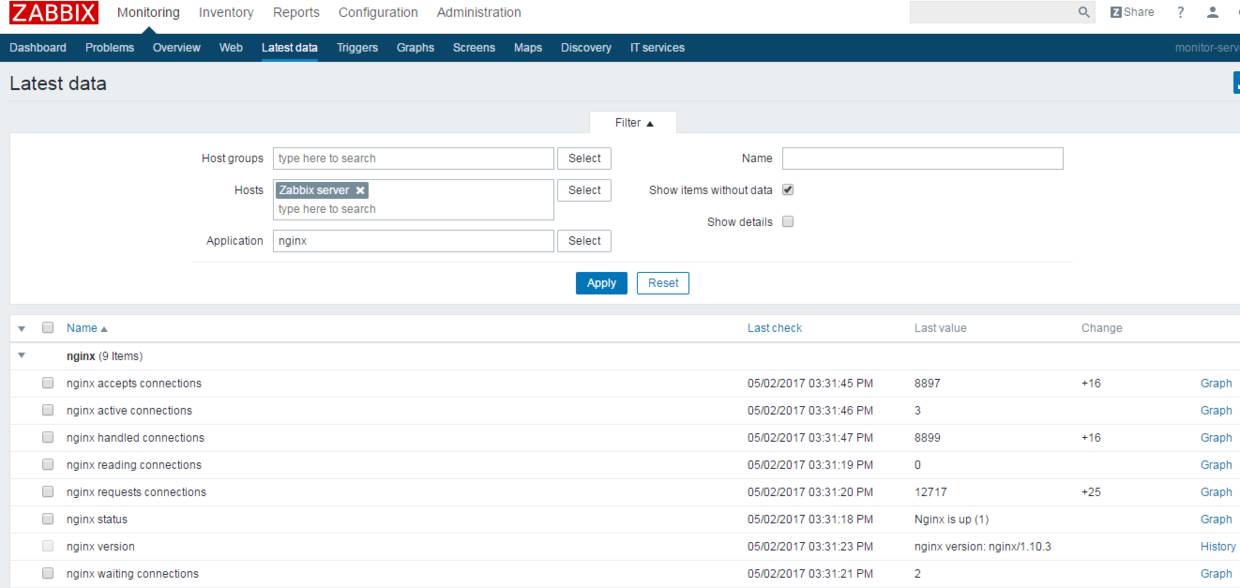Open the help question mark icon
Viewport: 1240px width, 588px height.
1181,13
